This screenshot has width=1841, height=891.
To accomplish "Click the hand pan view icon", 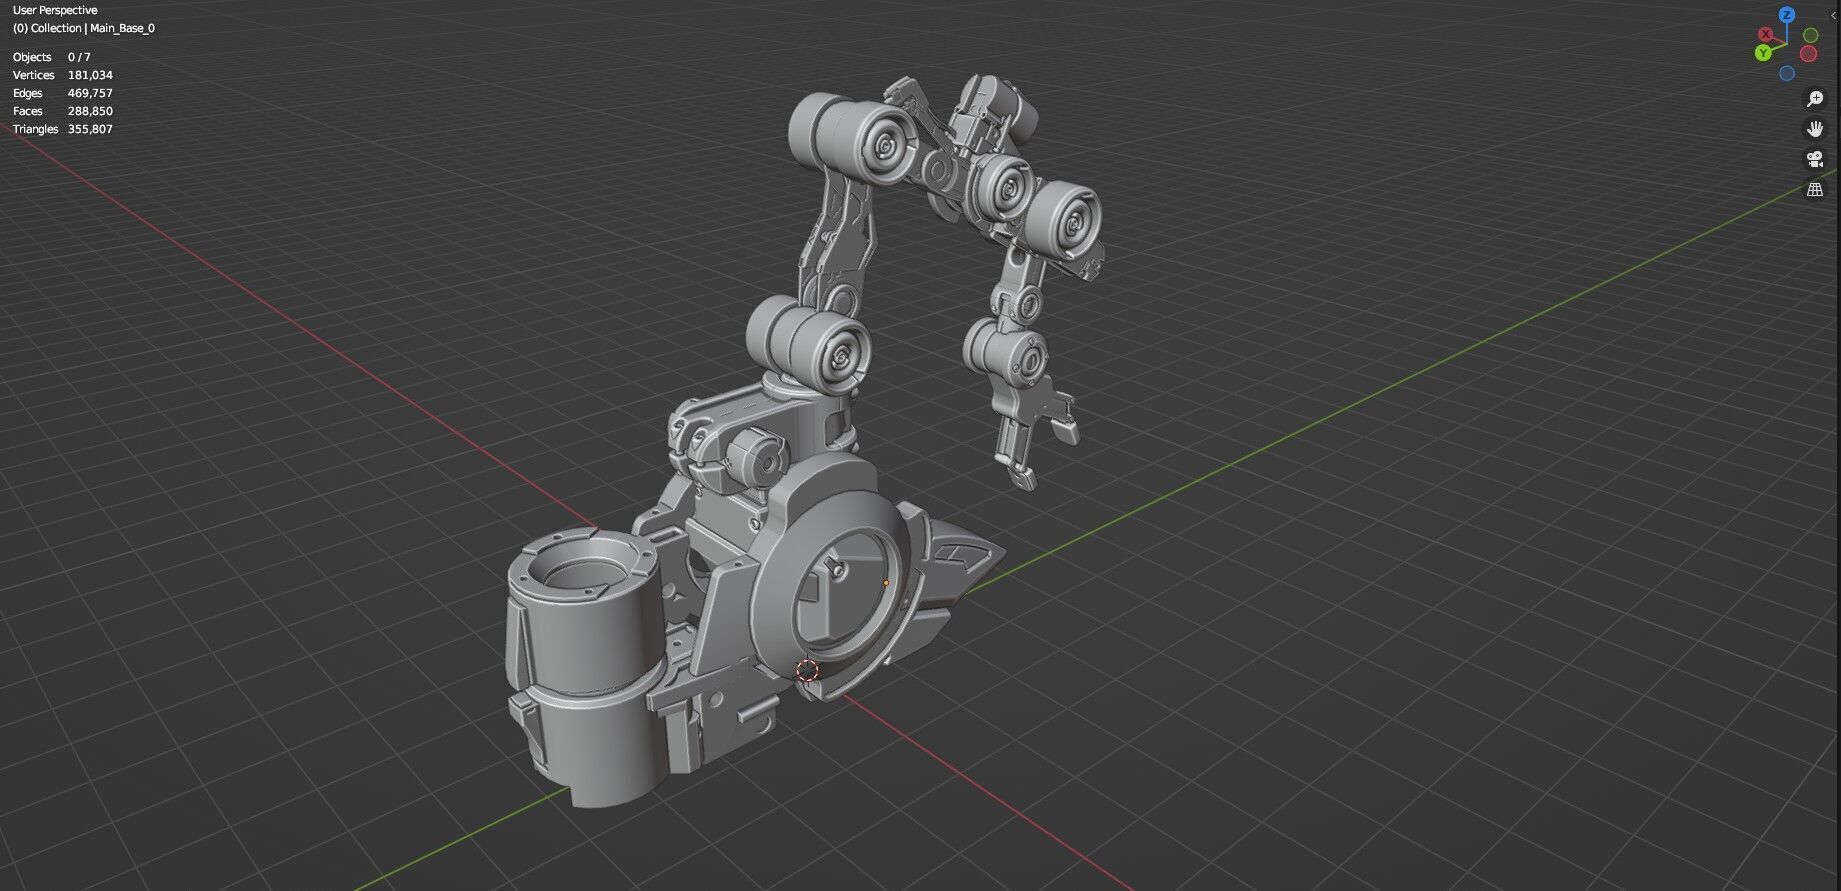I will point(1815,129).
